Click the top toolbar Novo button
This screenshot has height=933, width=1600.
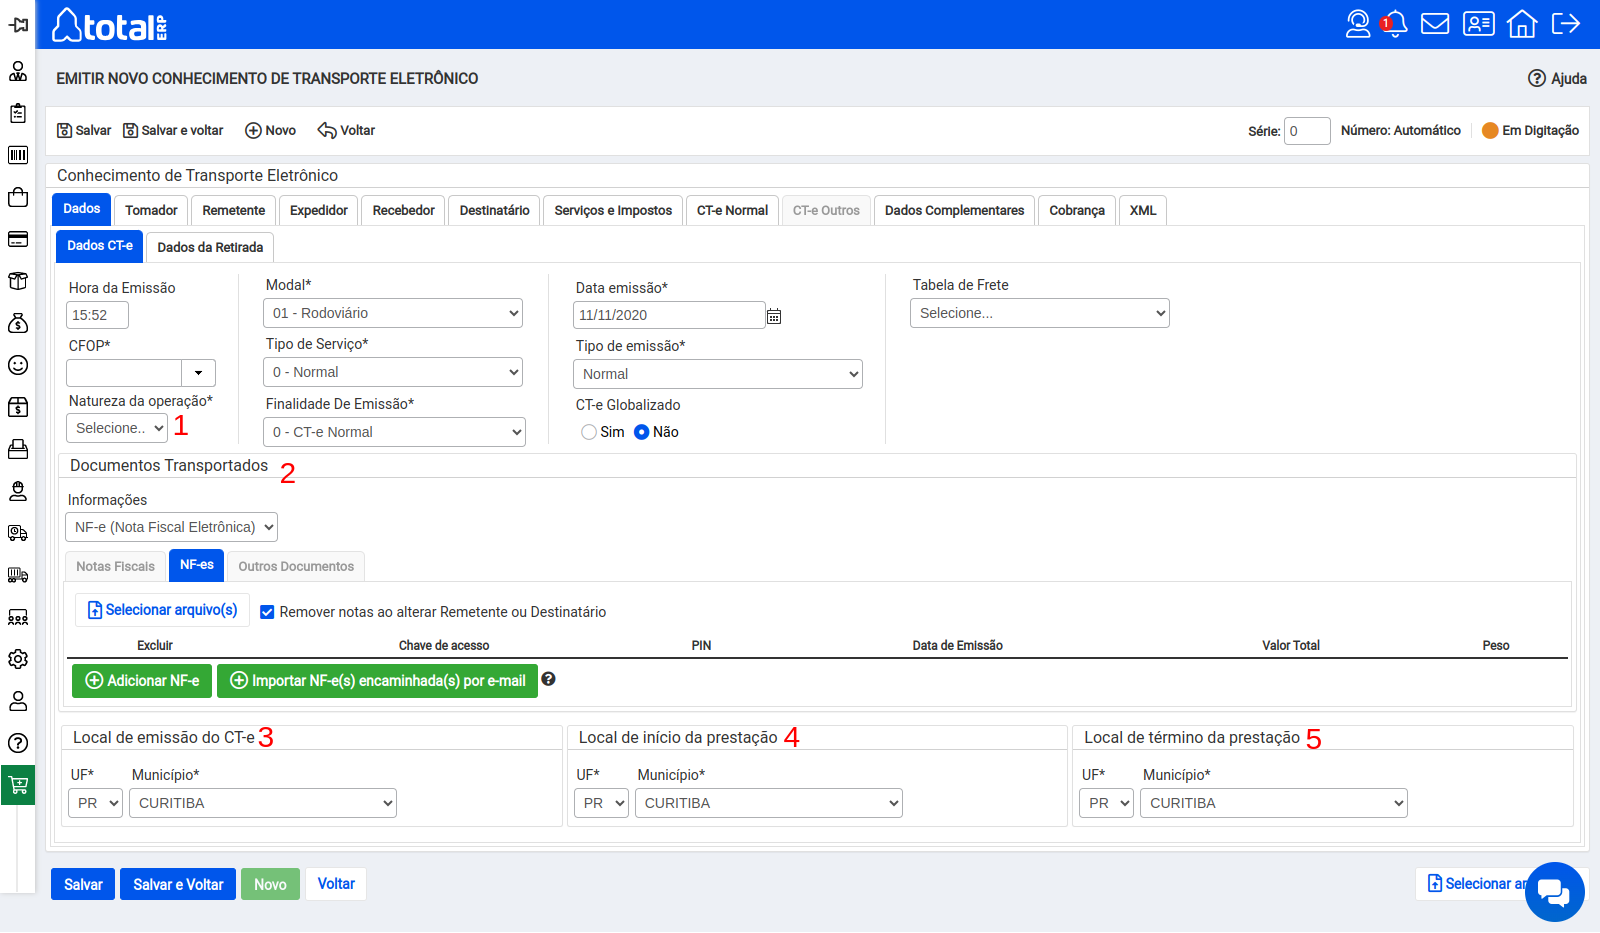click(x=271, y=130)
